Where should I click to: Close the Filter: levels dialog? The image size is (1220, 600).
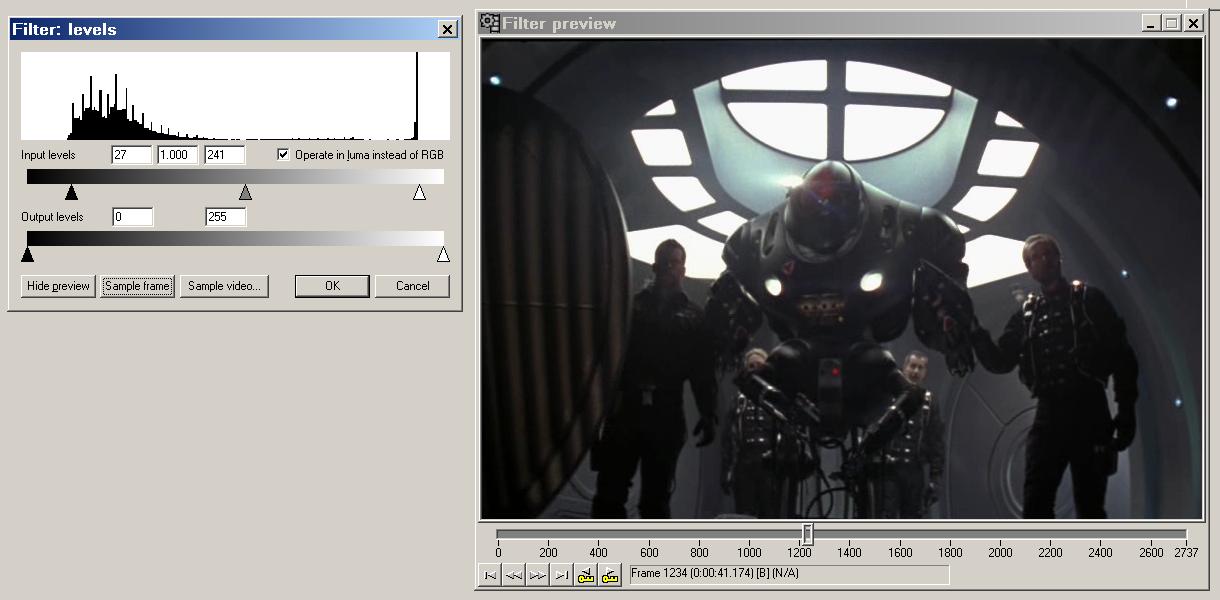tap(447, 30)
